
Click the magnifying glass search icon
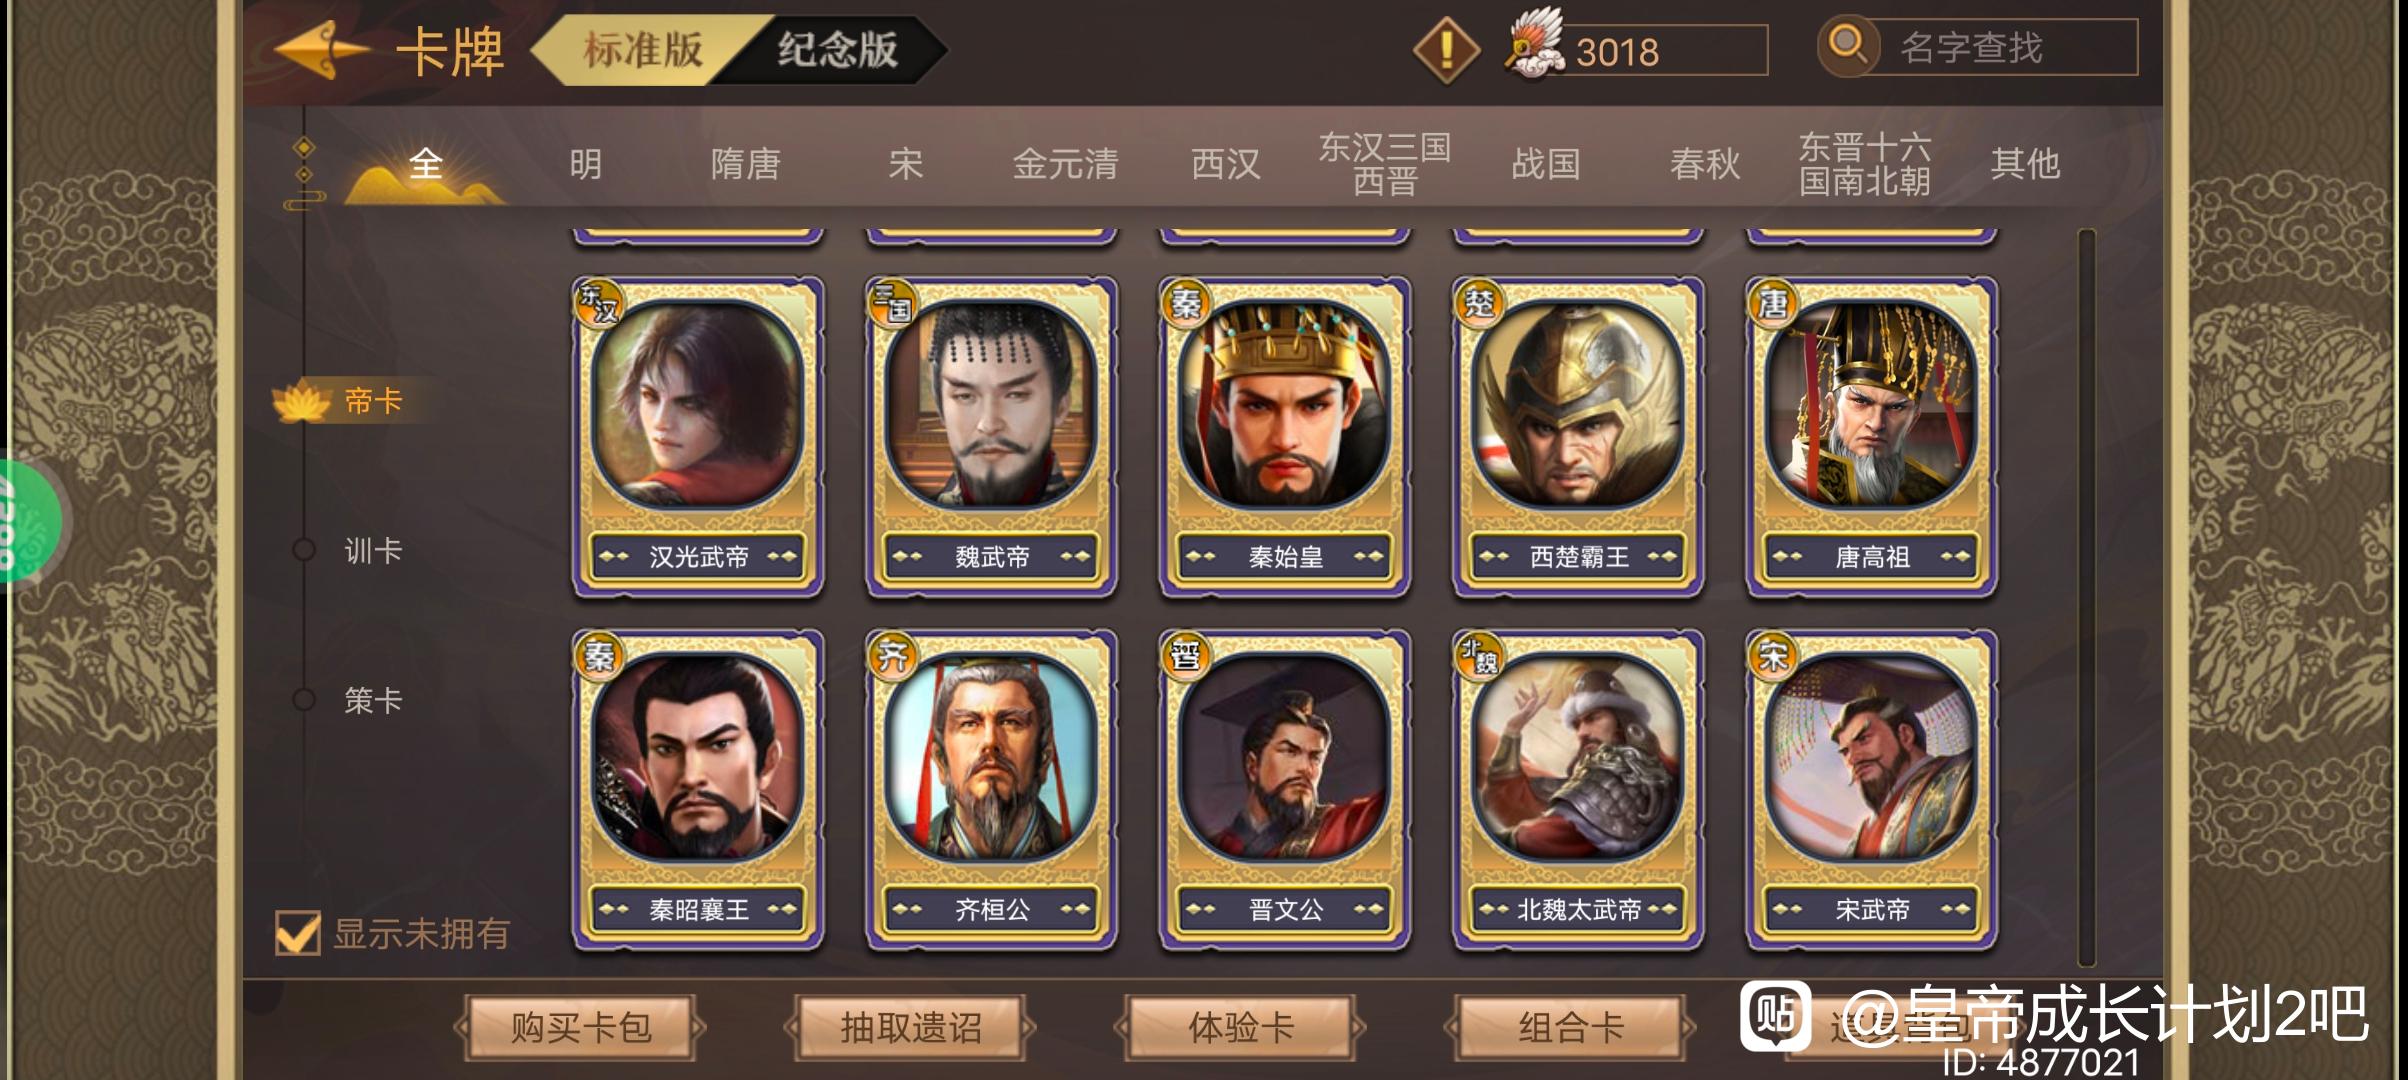tap(1847, 46)
